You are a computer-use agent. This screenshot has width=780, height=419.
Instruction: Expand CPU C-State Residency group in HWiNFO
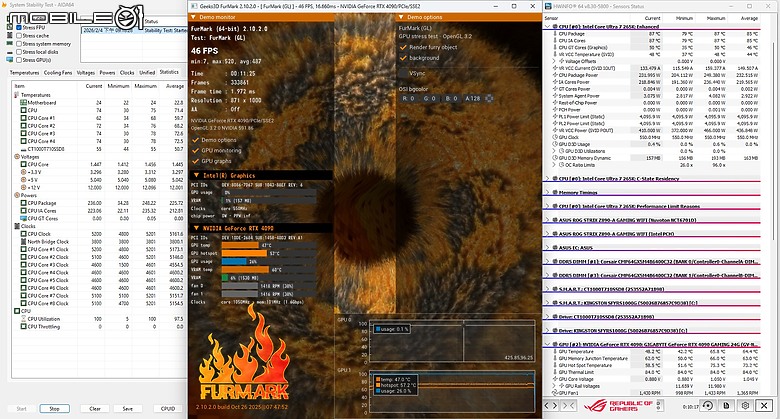[x=548, y=178]
